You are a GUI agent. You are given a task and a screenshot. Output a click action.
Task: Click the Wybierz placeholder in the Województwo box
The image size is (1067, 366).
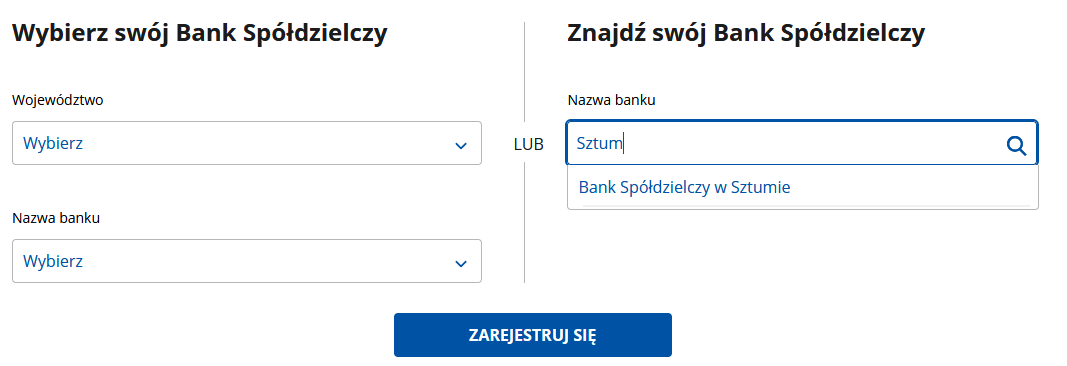pyautogui.click(x=53, y=144)
